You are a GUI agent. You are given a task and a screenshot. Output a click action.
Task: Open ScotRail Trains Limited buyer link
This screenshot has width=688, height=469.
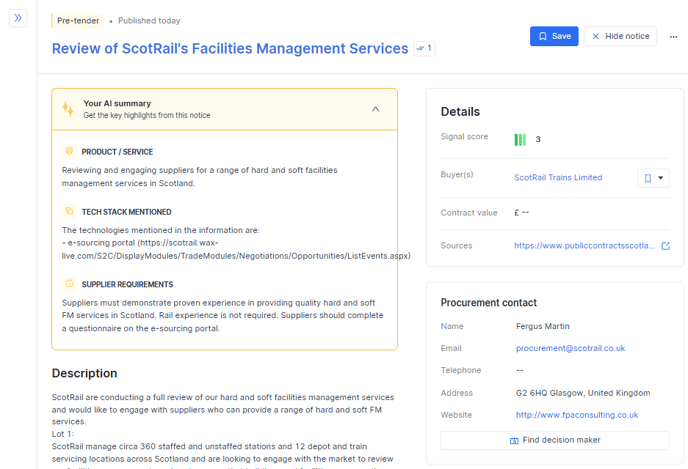558,177
